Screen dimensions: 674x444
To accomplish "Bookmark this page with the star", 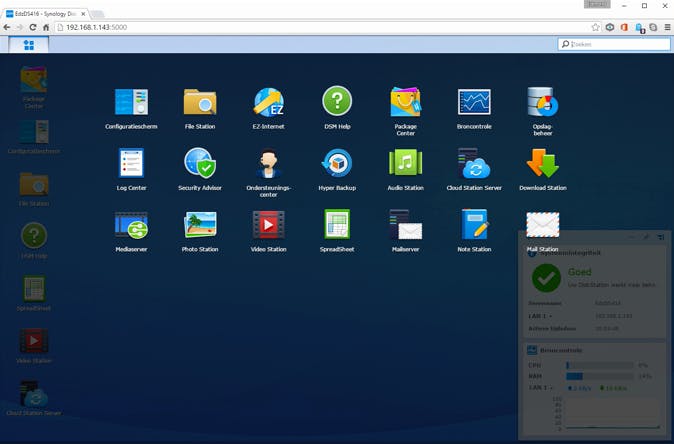I will 595,27.
